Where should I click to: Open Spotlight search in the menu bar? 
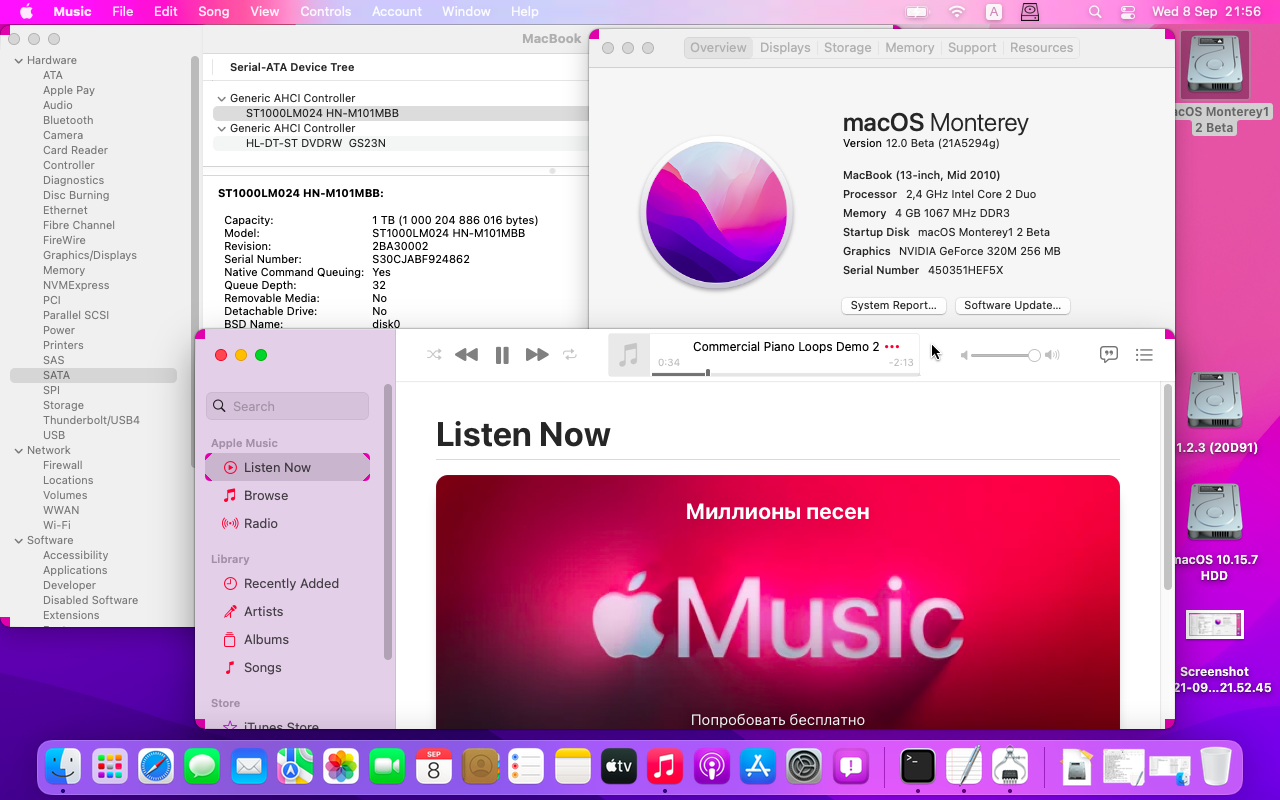click(x=1095, y=11)
